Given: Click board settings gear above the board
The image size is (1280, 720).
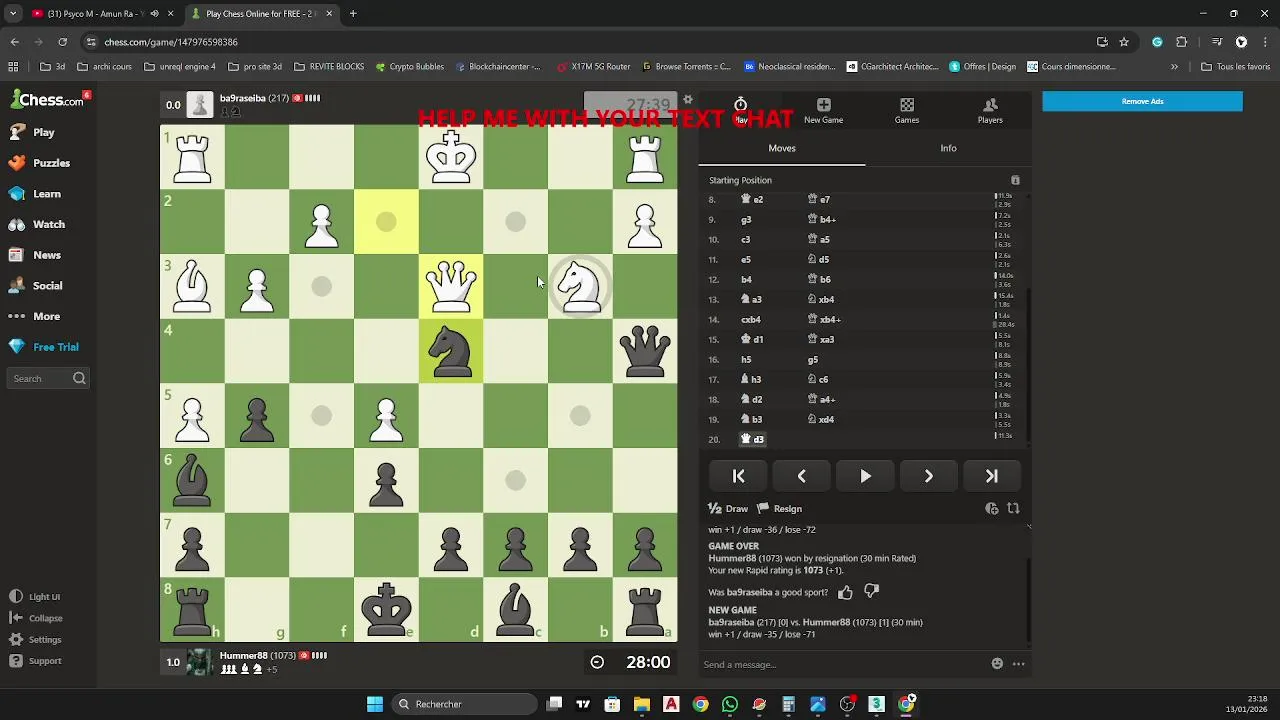Looking at the screenshot, I should [x=688, y=100].
